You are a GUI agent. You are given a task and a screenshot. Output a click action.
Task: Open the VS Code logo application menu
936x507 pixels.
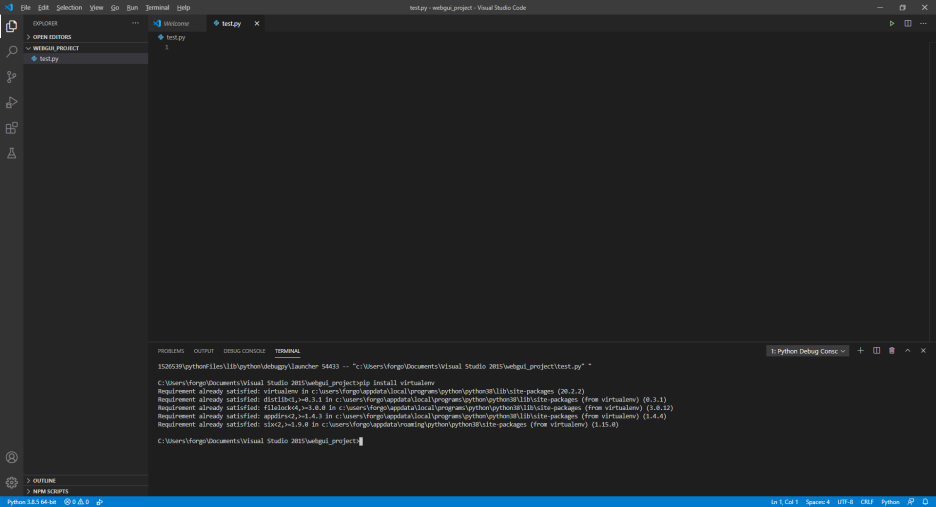coord(8,7)
